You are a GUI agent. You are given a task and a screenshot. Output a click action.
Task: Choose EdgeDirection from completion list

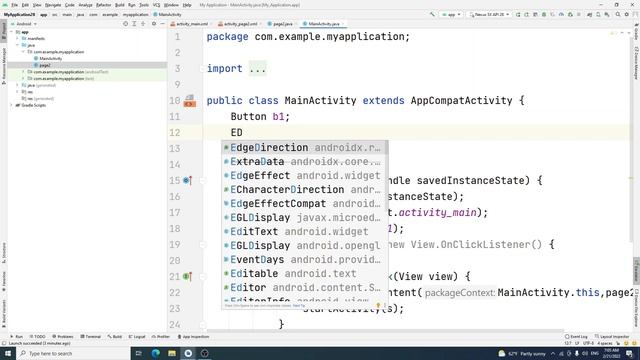pos(304,147)
